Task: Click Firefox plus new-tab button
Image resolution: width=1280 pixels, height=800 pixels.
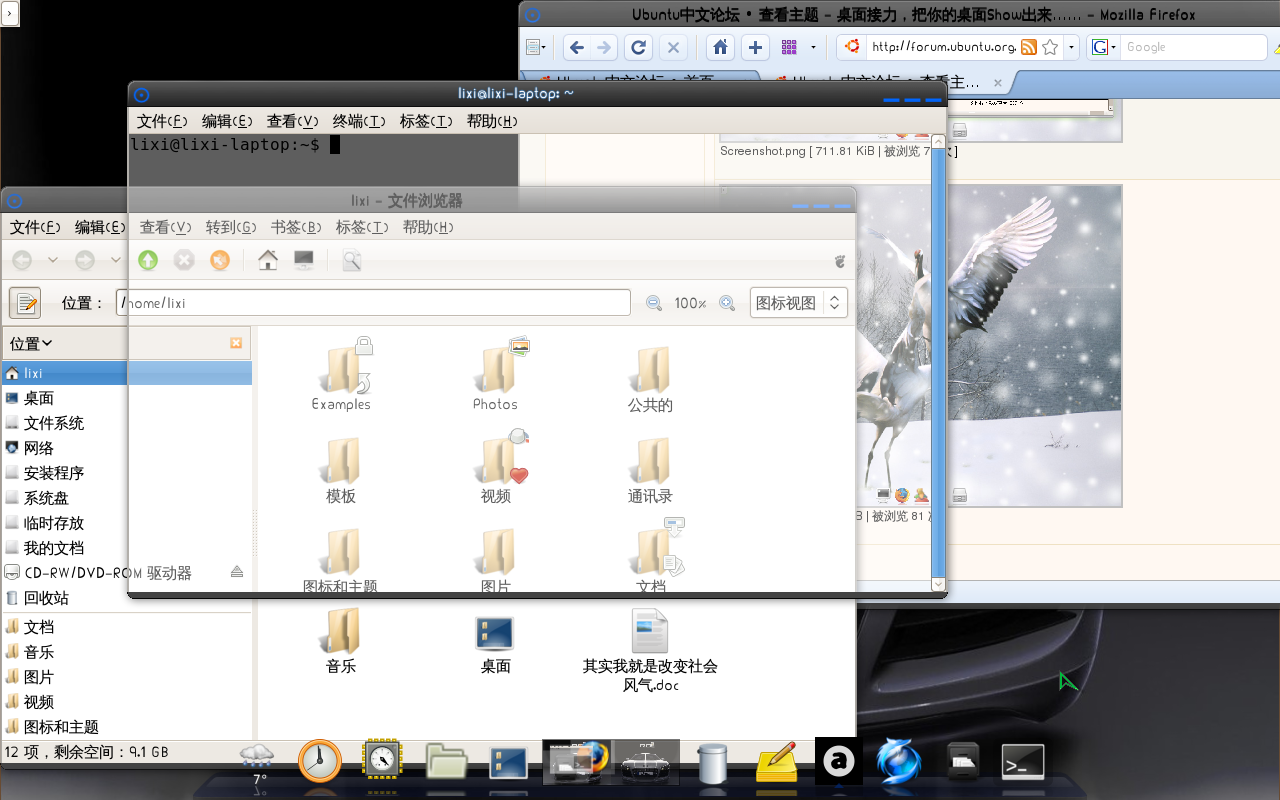Action: [x=755, y=47]
